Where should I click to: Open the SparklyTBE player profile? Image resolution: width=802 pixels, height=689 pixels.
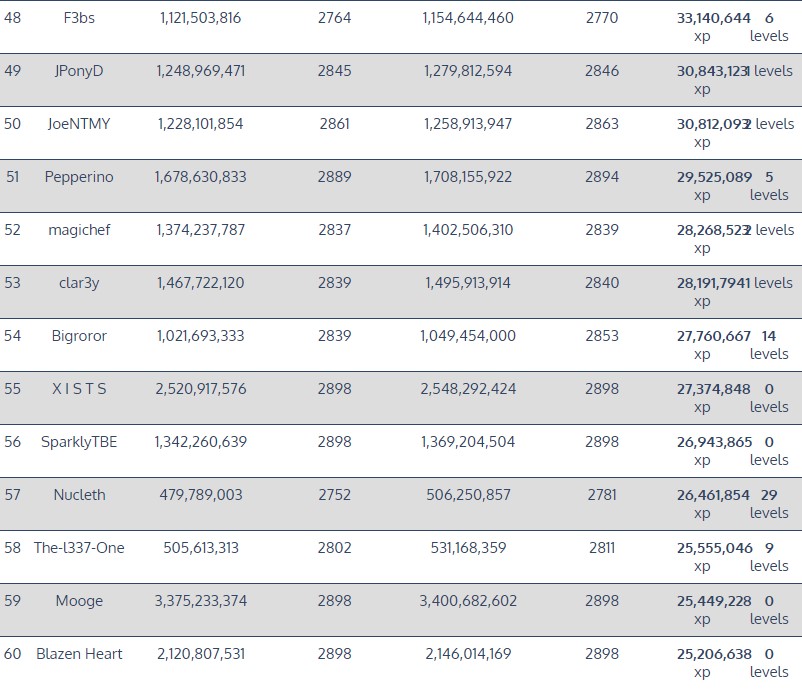[x=79, y=442]
